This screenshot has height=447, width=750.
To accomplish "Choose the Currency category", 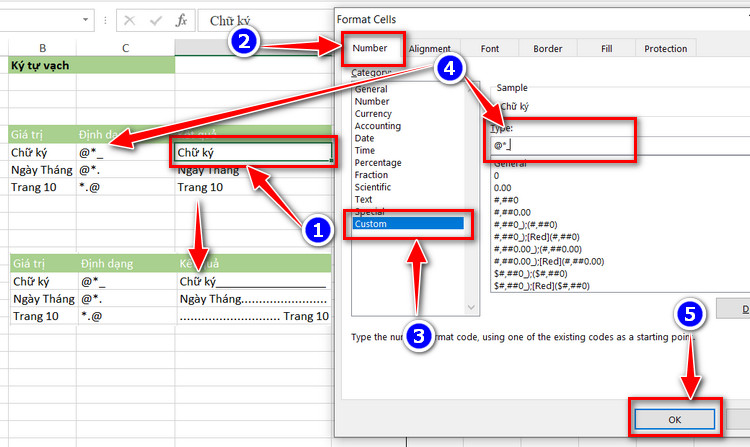I will 373,114.
